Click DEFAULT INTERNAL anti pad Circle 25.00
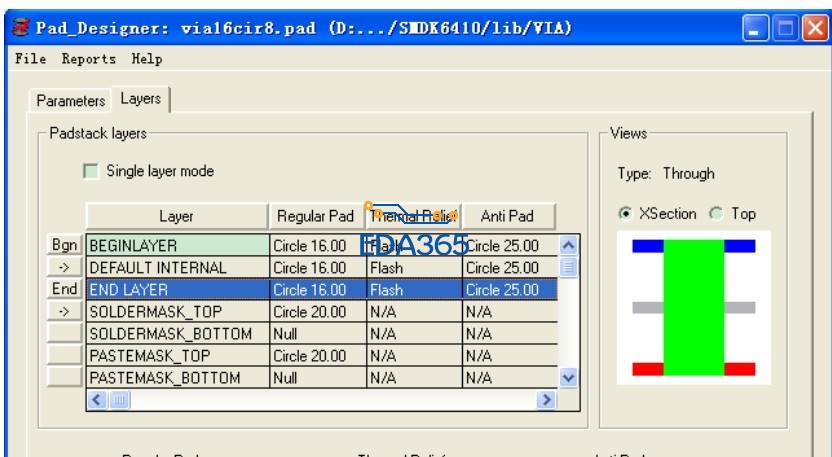Screen dimensions: 832x457 pyautogui.click(x=510, y=268)
